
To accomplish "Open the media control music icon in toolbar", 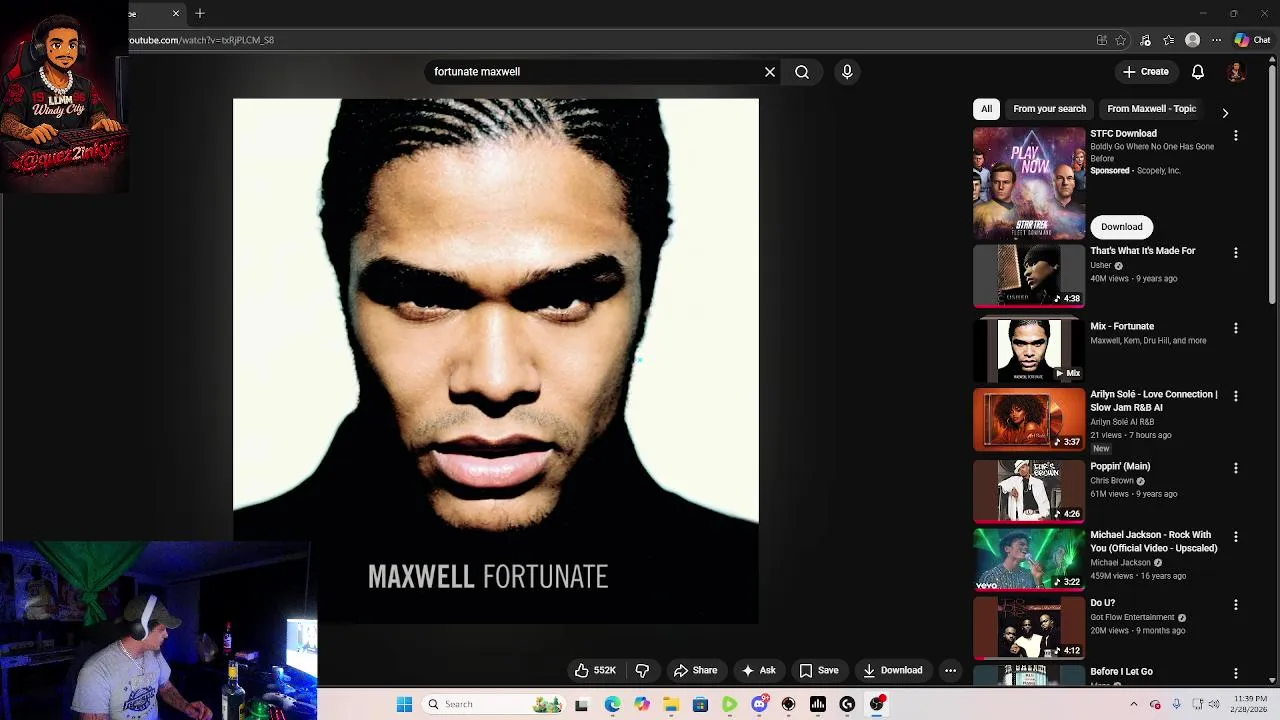I will tap(1145, 40).
